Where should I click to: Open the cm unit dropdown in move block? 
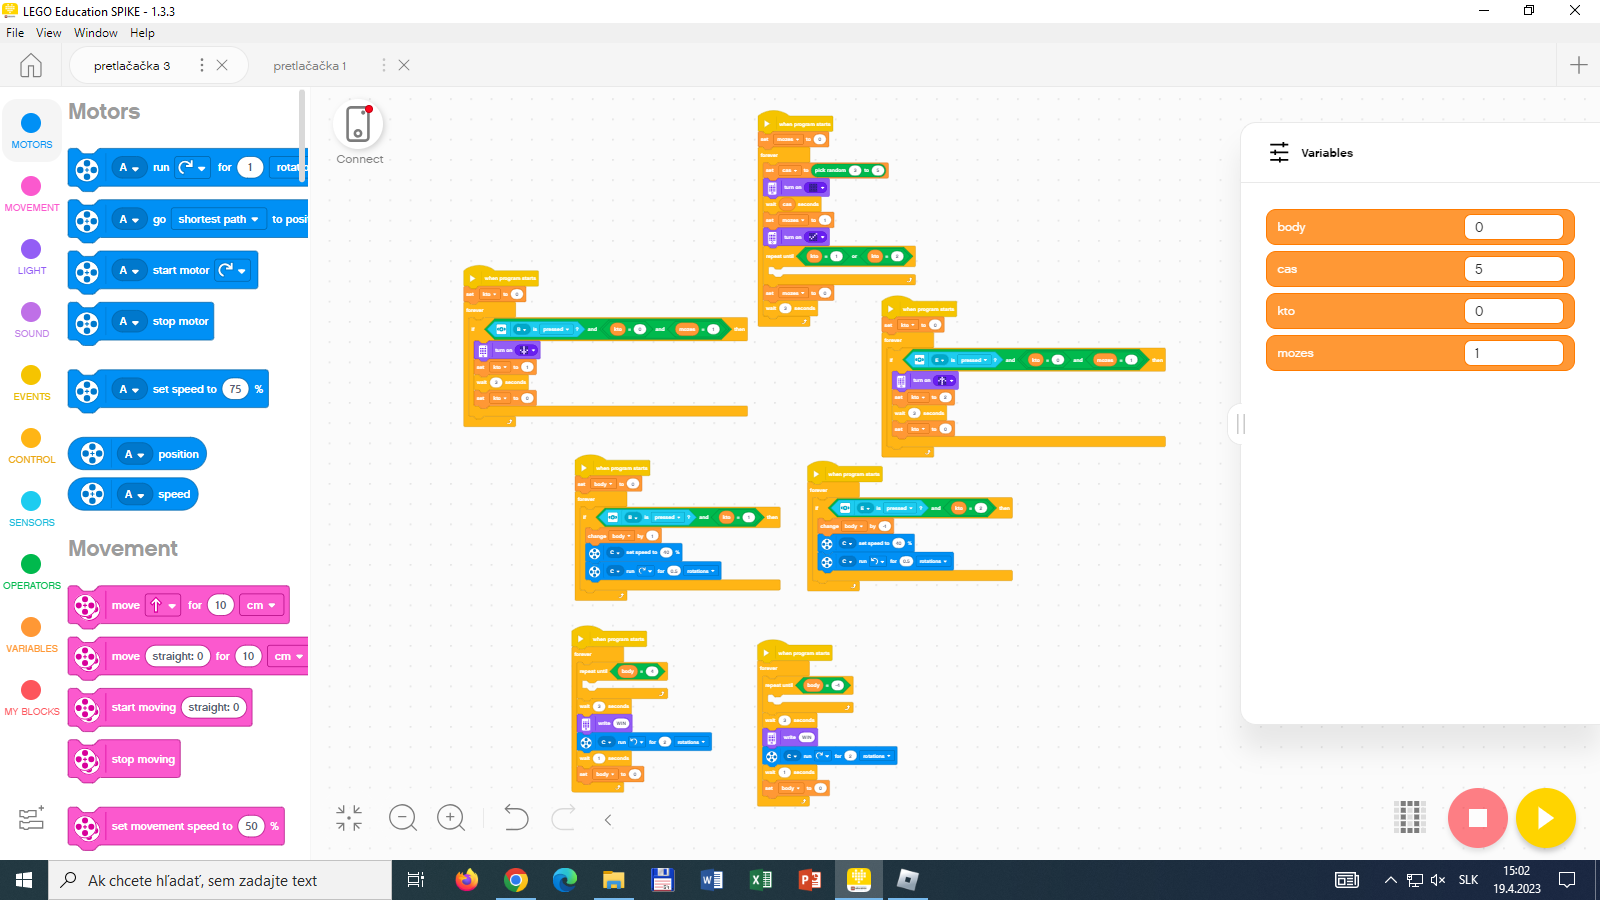[x=261, y=605]
